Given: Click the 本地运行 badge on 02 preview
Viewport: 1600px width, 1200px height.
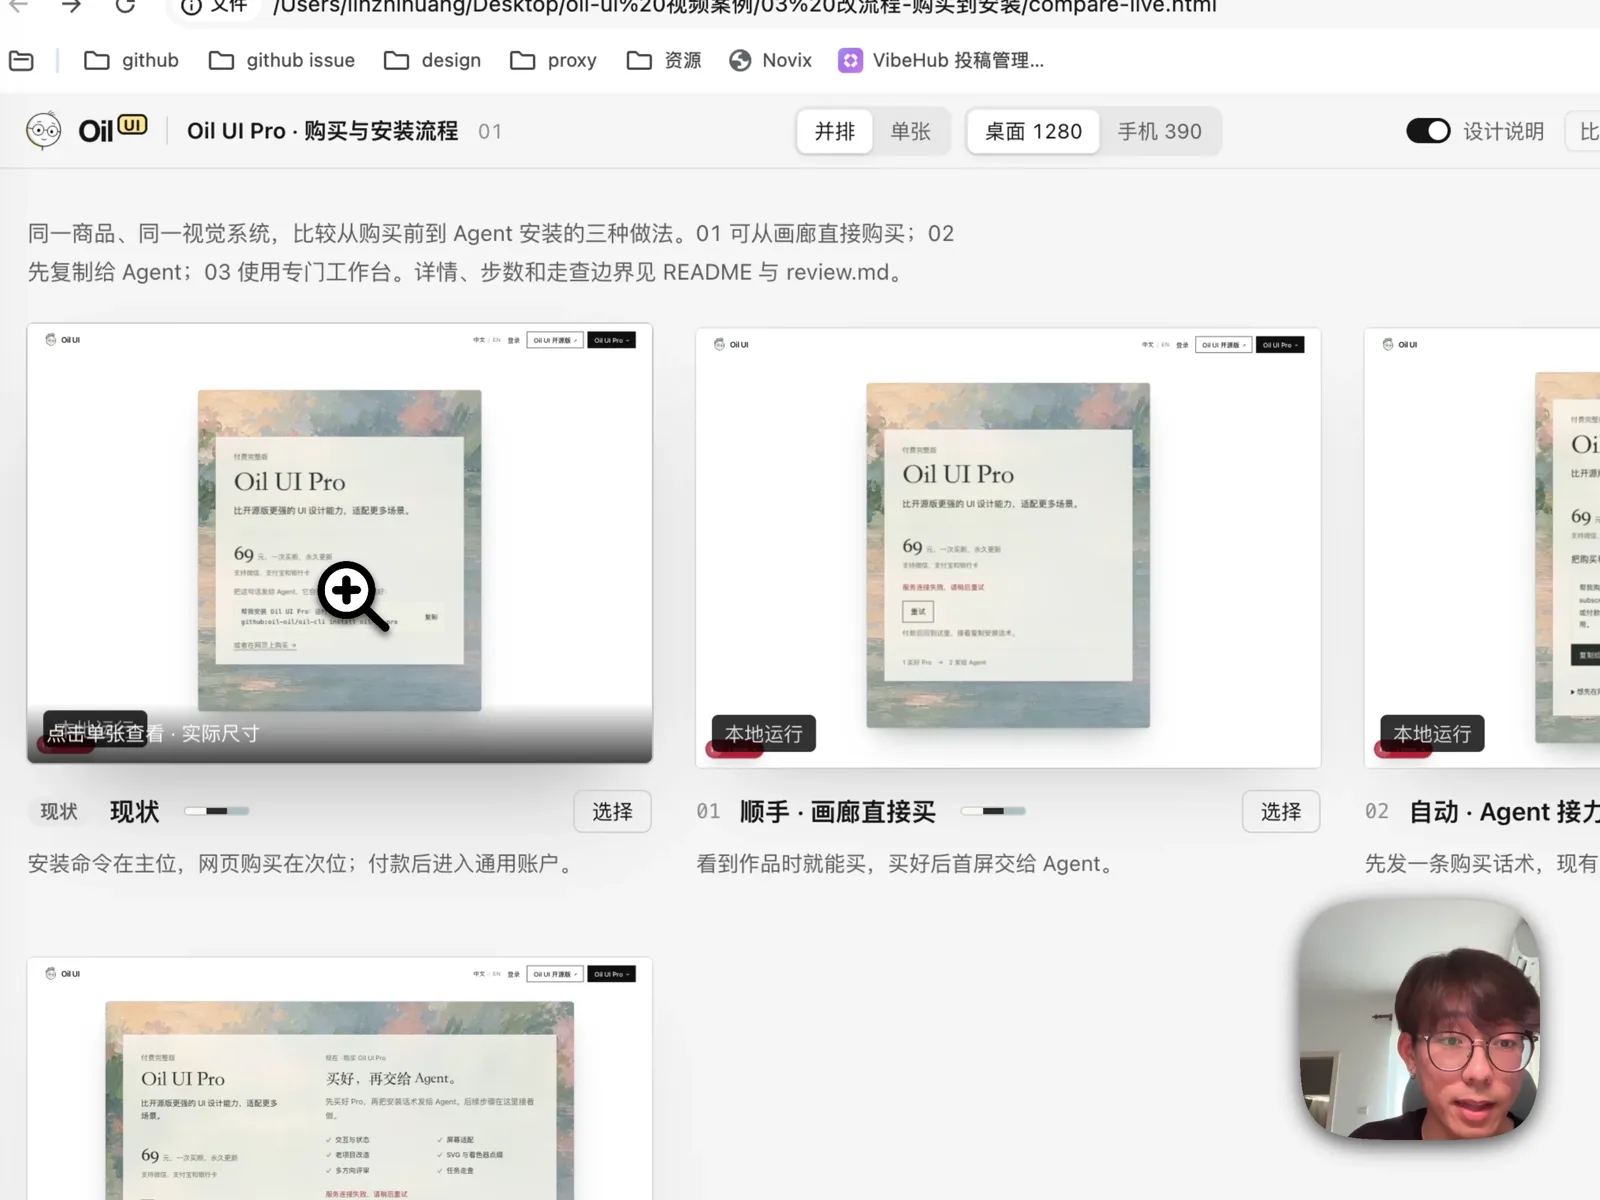Looking at the screenshot, I should pos(1432,734).
